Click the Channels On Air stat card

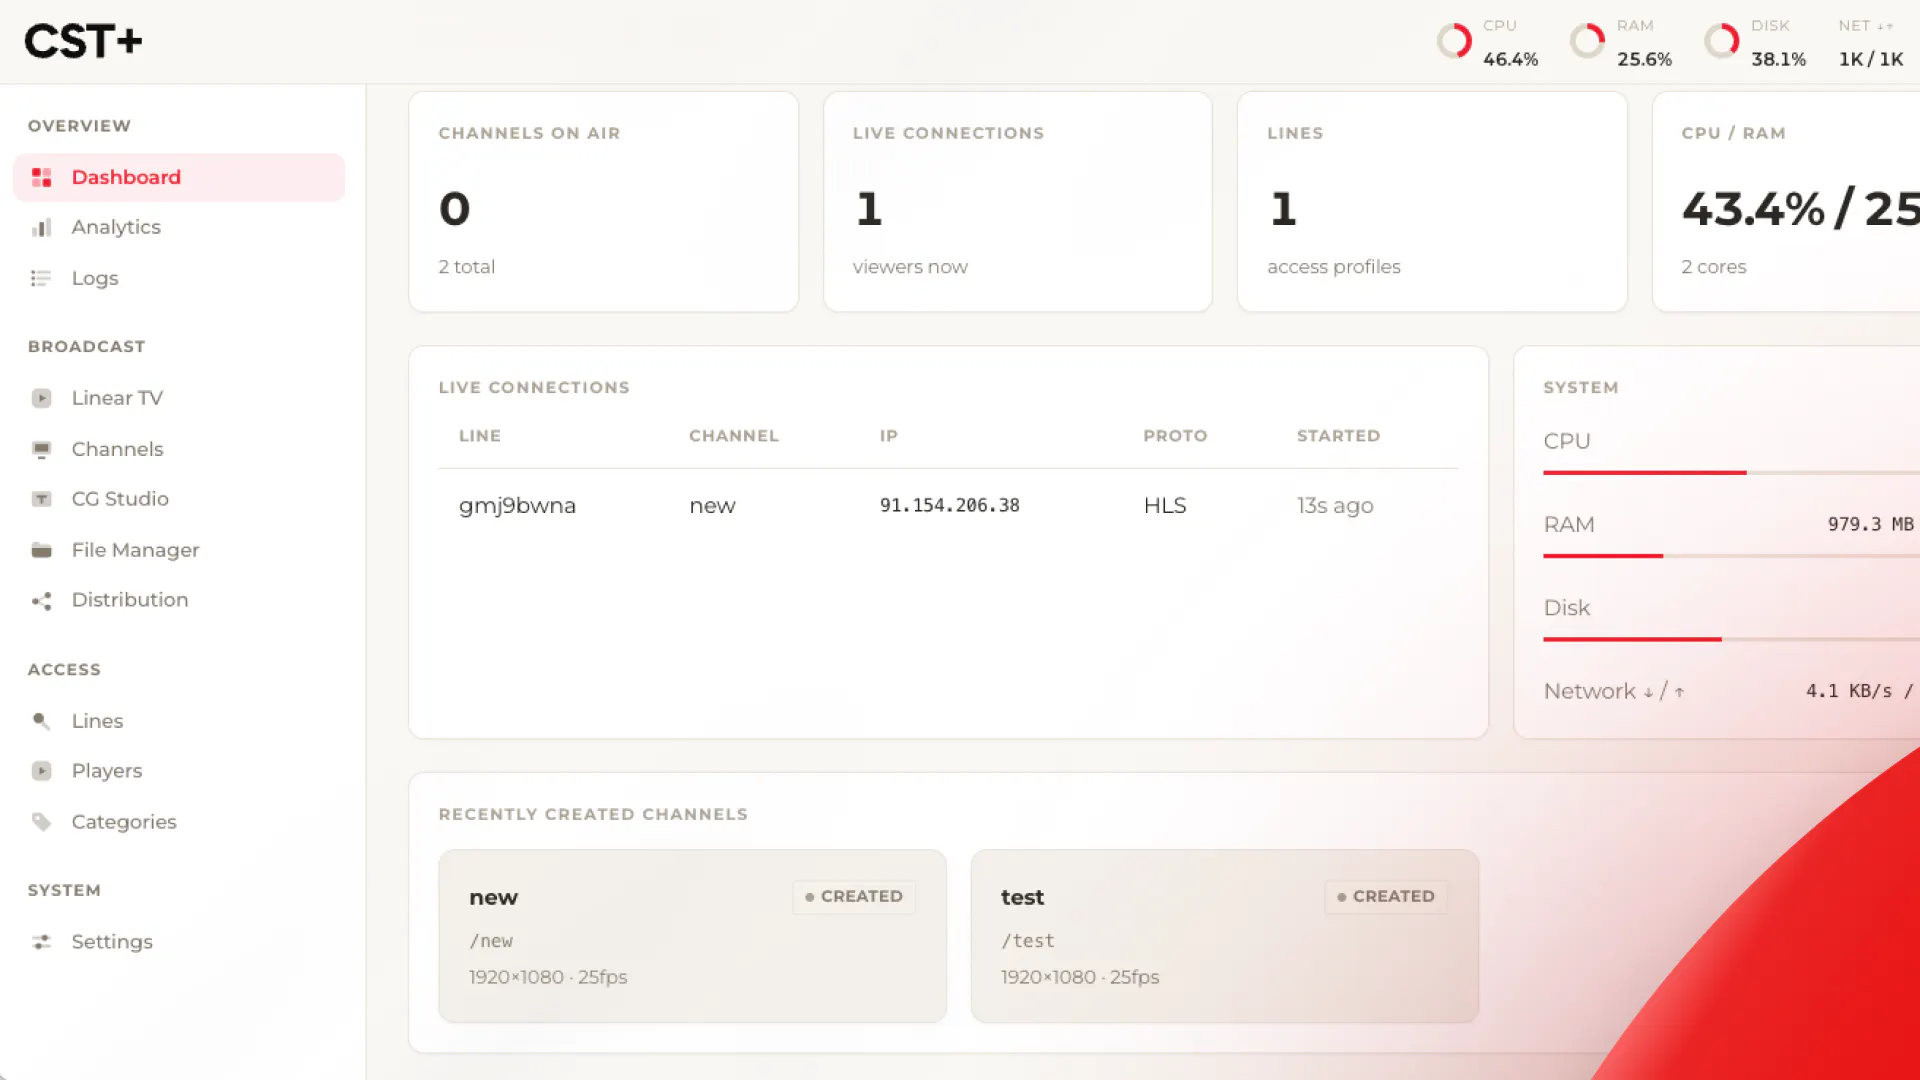[x=603, y=202]
